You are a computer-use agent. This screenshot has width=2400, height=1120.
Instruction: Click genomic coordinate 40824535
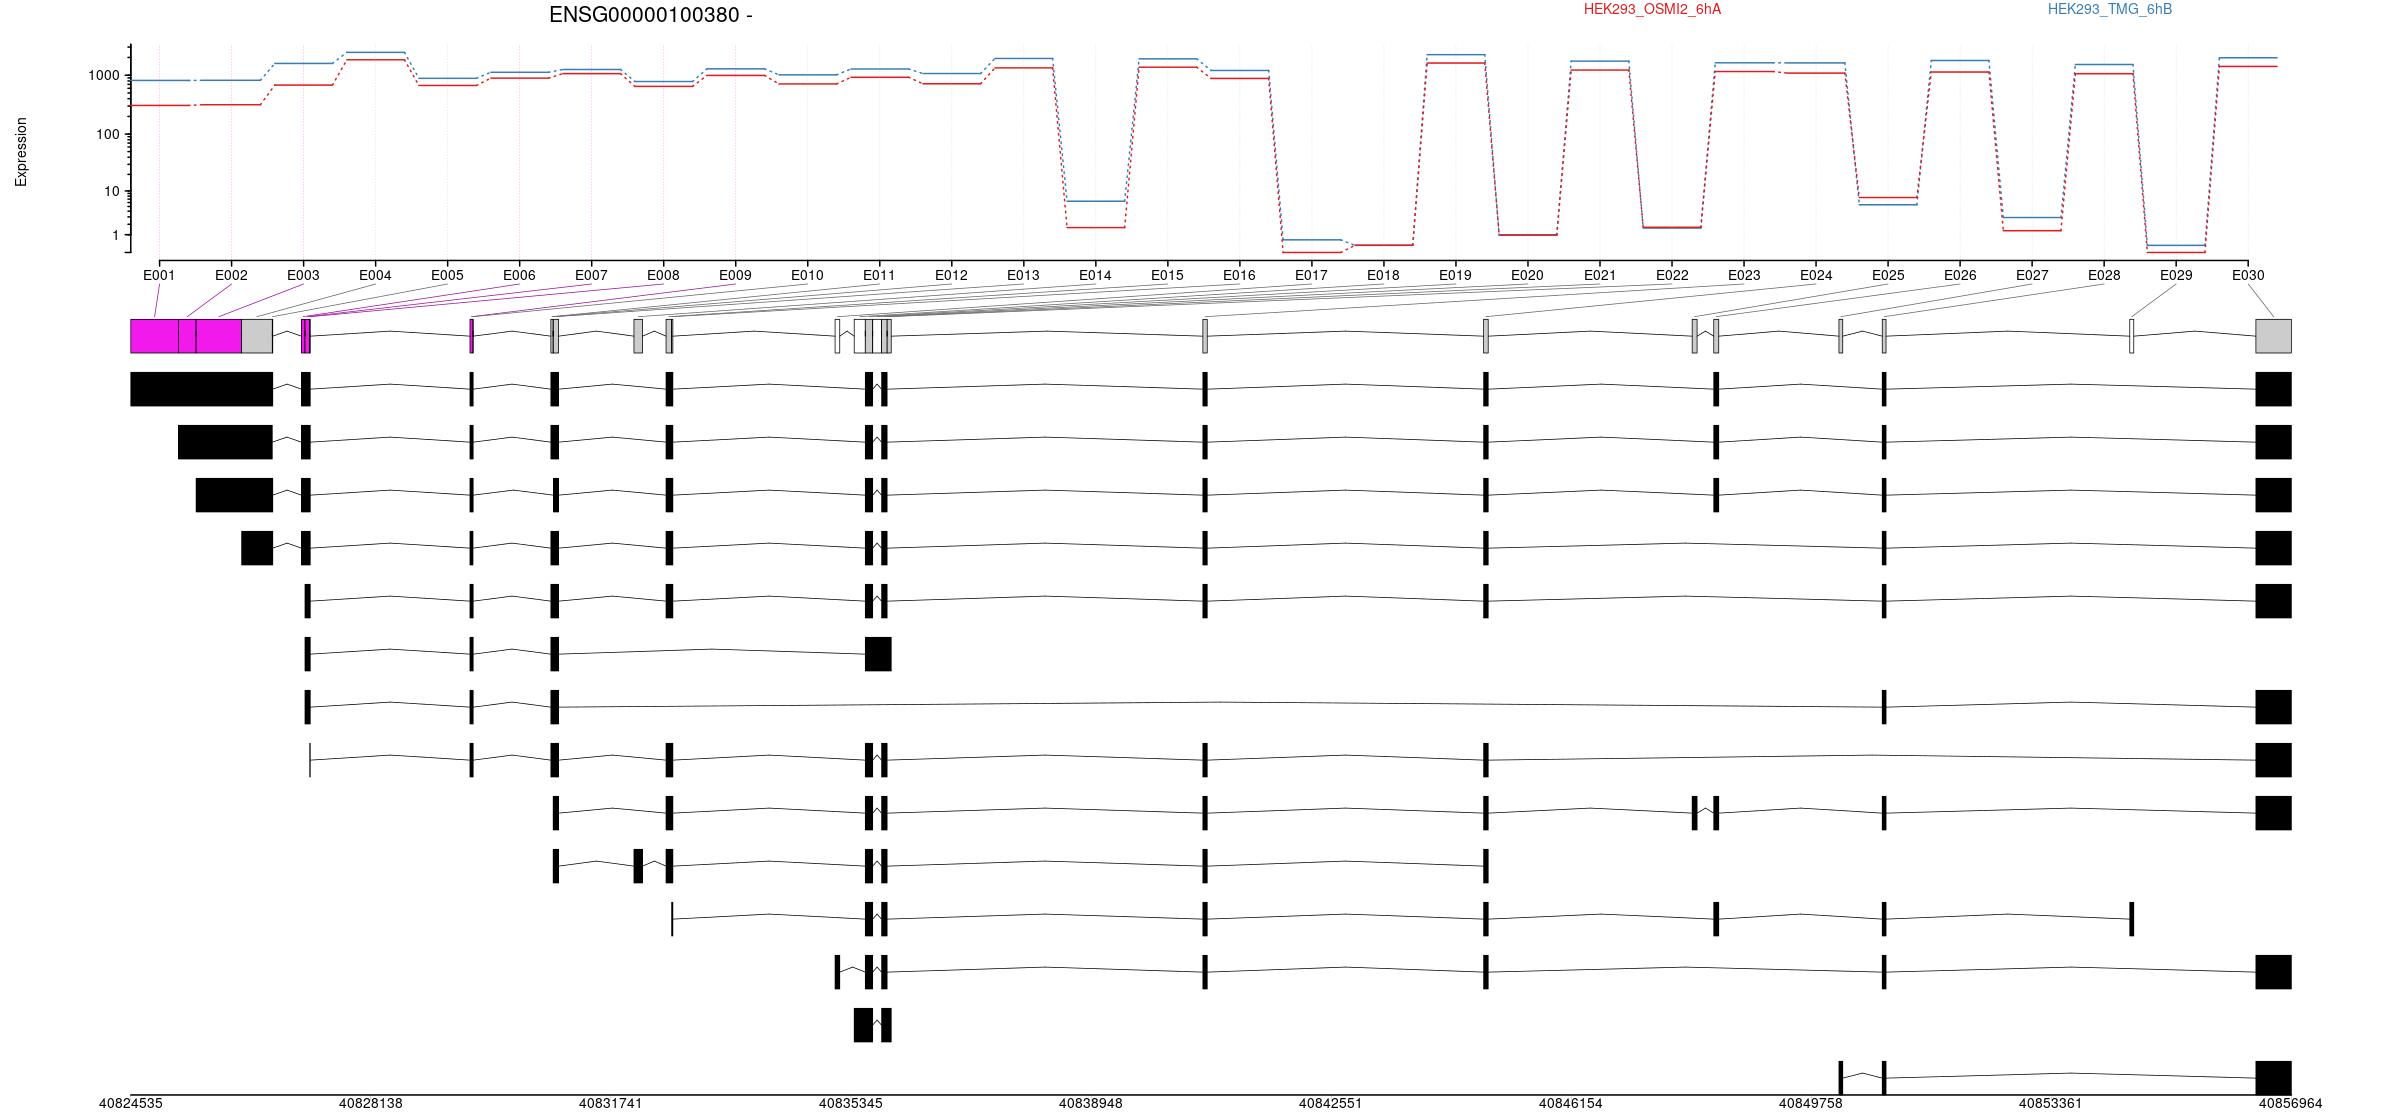(x=131, y=1104)
